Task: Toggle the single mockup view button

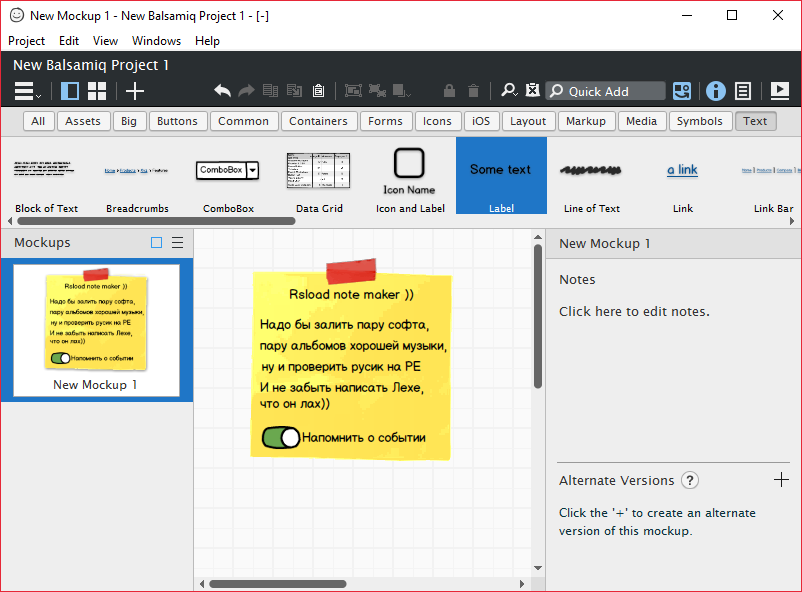Action: pyautogui.click(x=70, y=91)
